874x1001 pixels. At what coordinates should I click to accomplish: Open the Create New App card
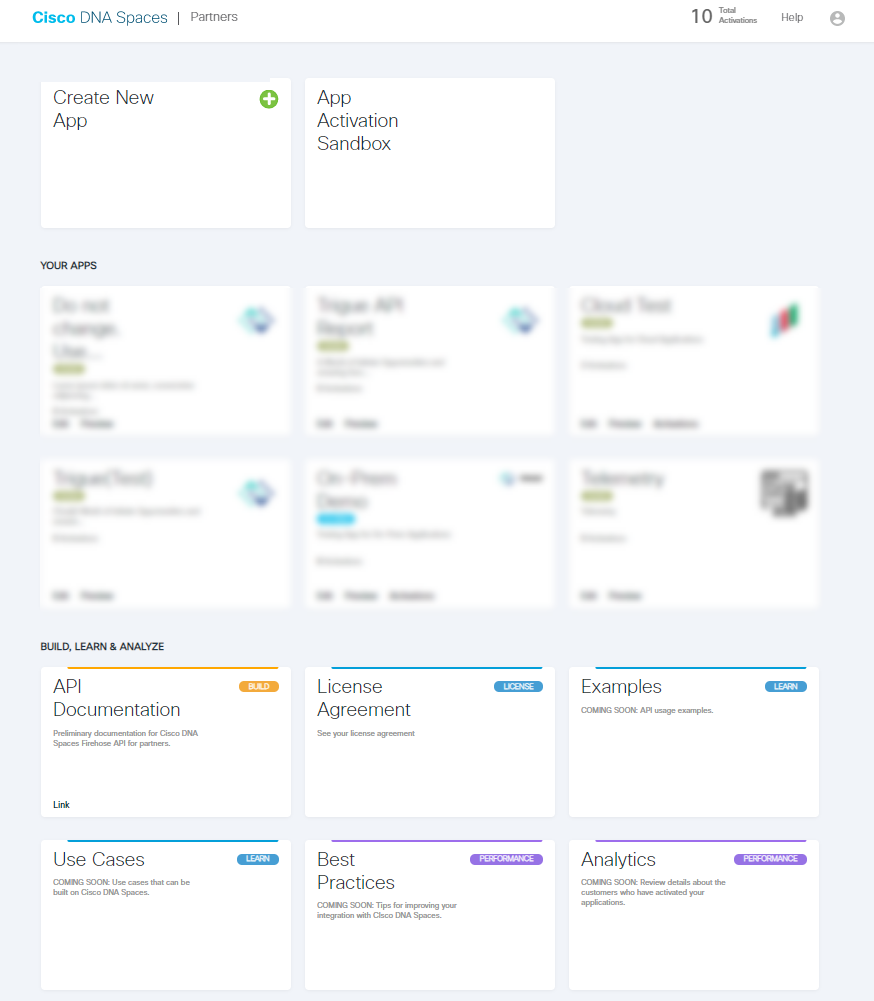click(166, 153)
